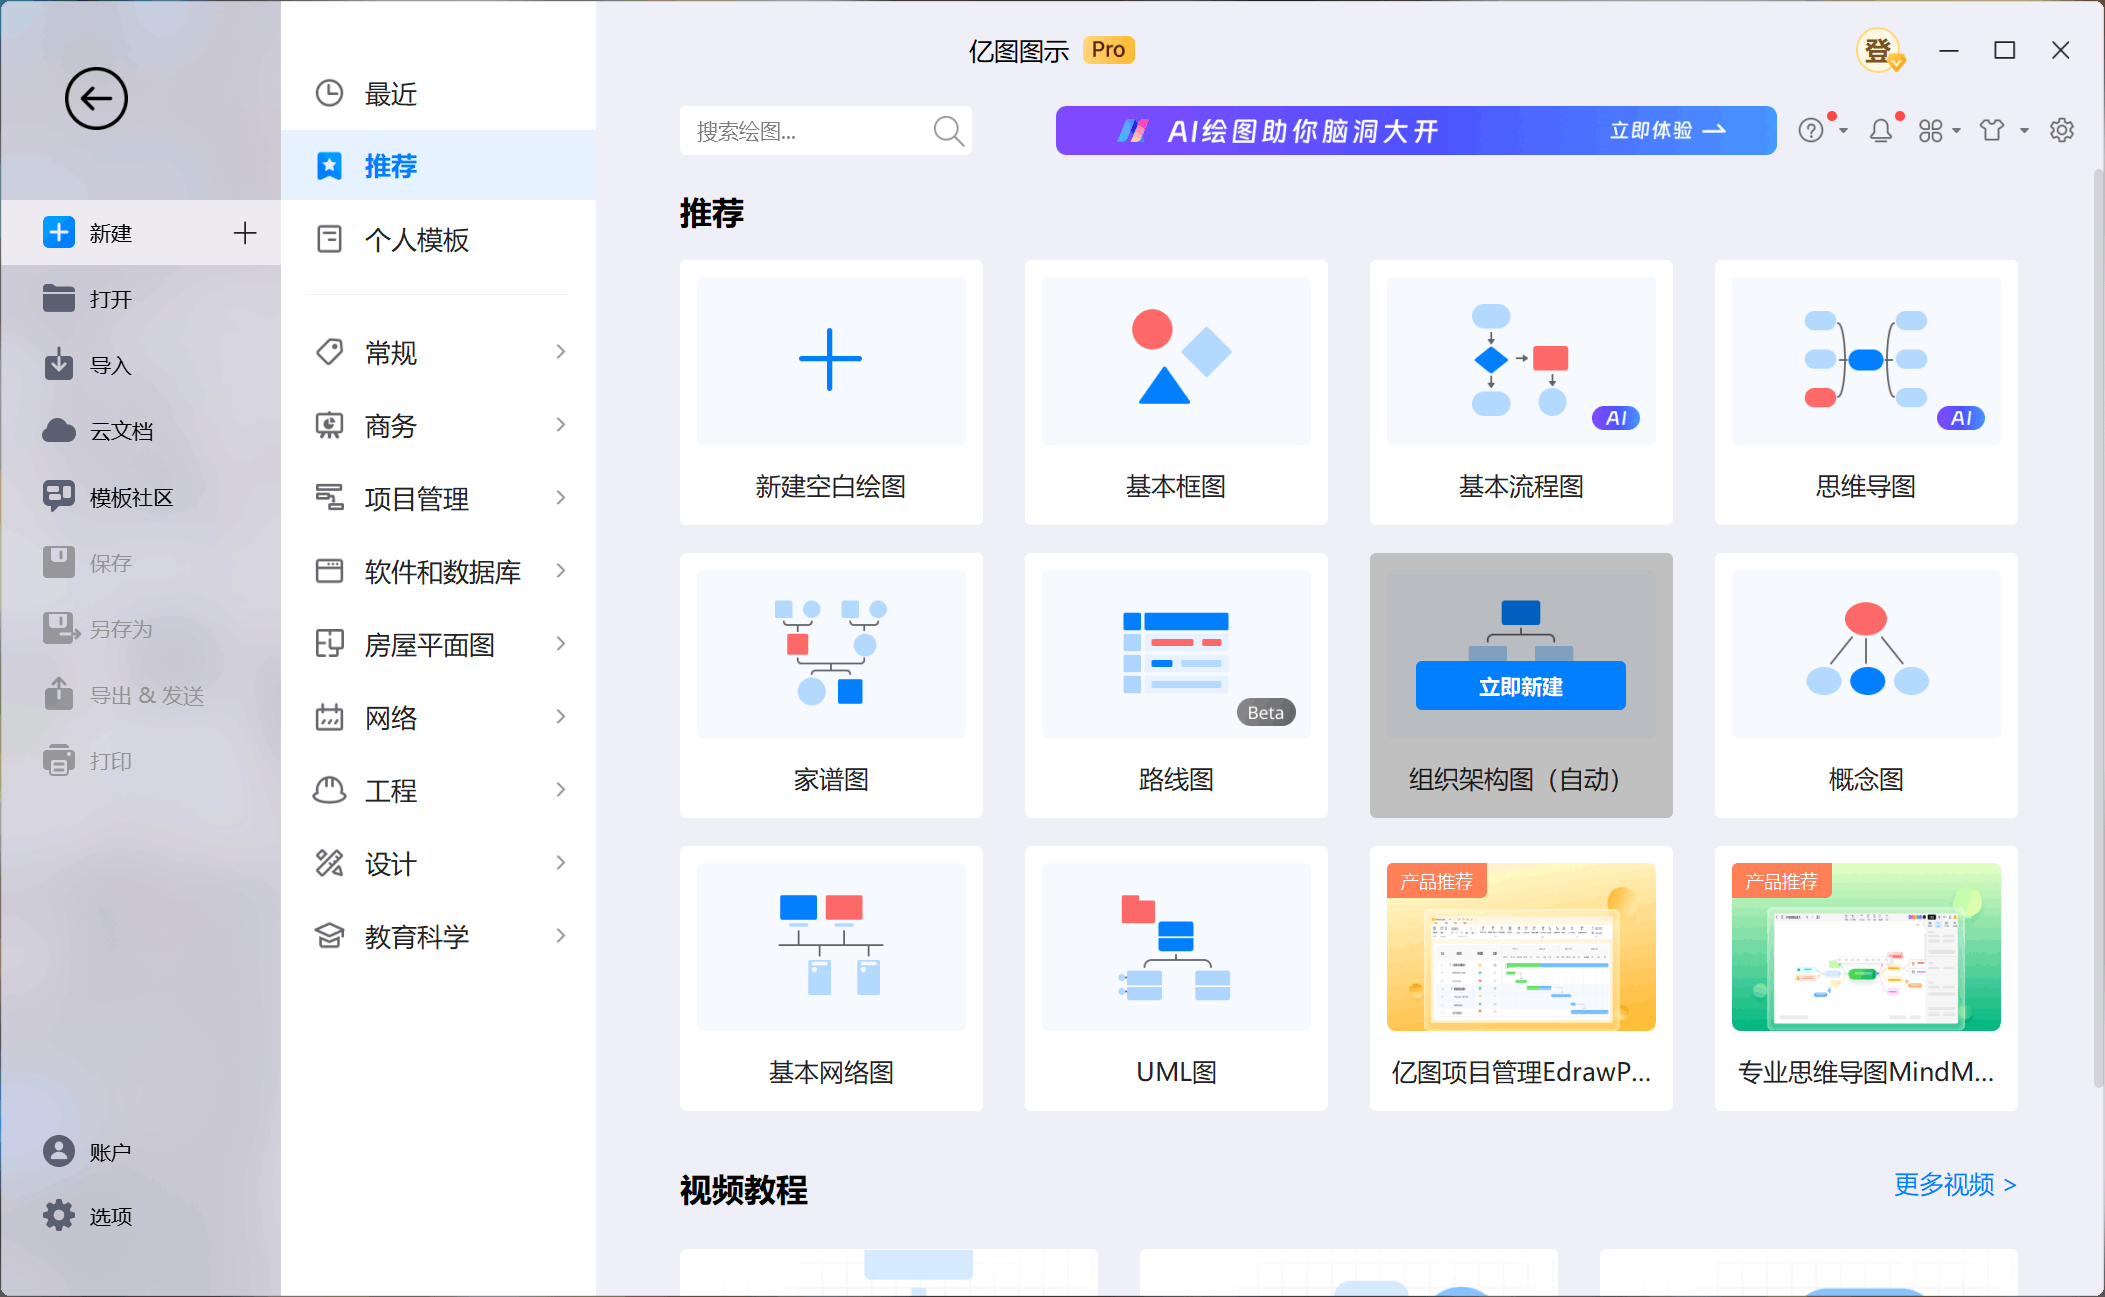This screenshot has width=2105, height=1297.
Task: Click the 更多视频 link
Action: tap(1955, 1185)
